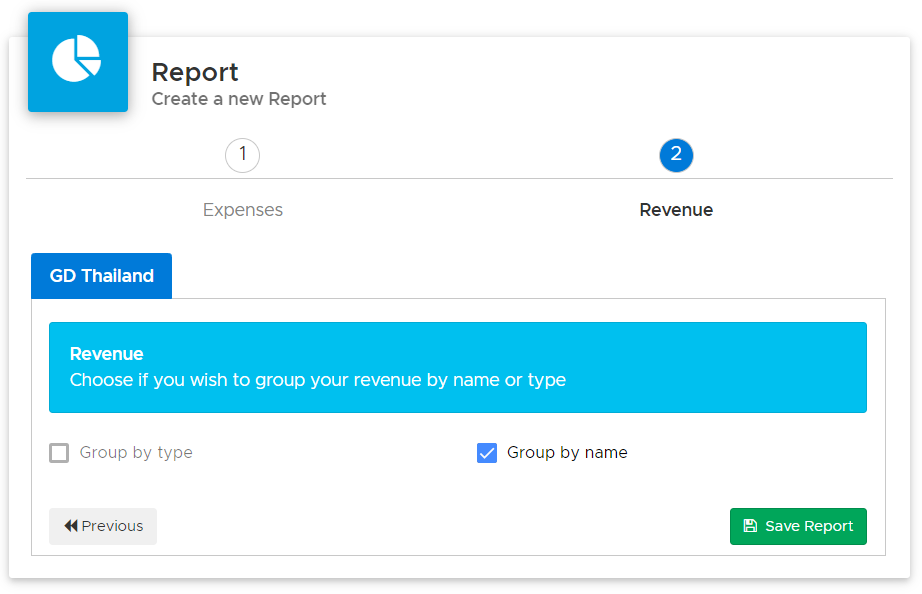Click the "Report" heading text

point(195,72)
